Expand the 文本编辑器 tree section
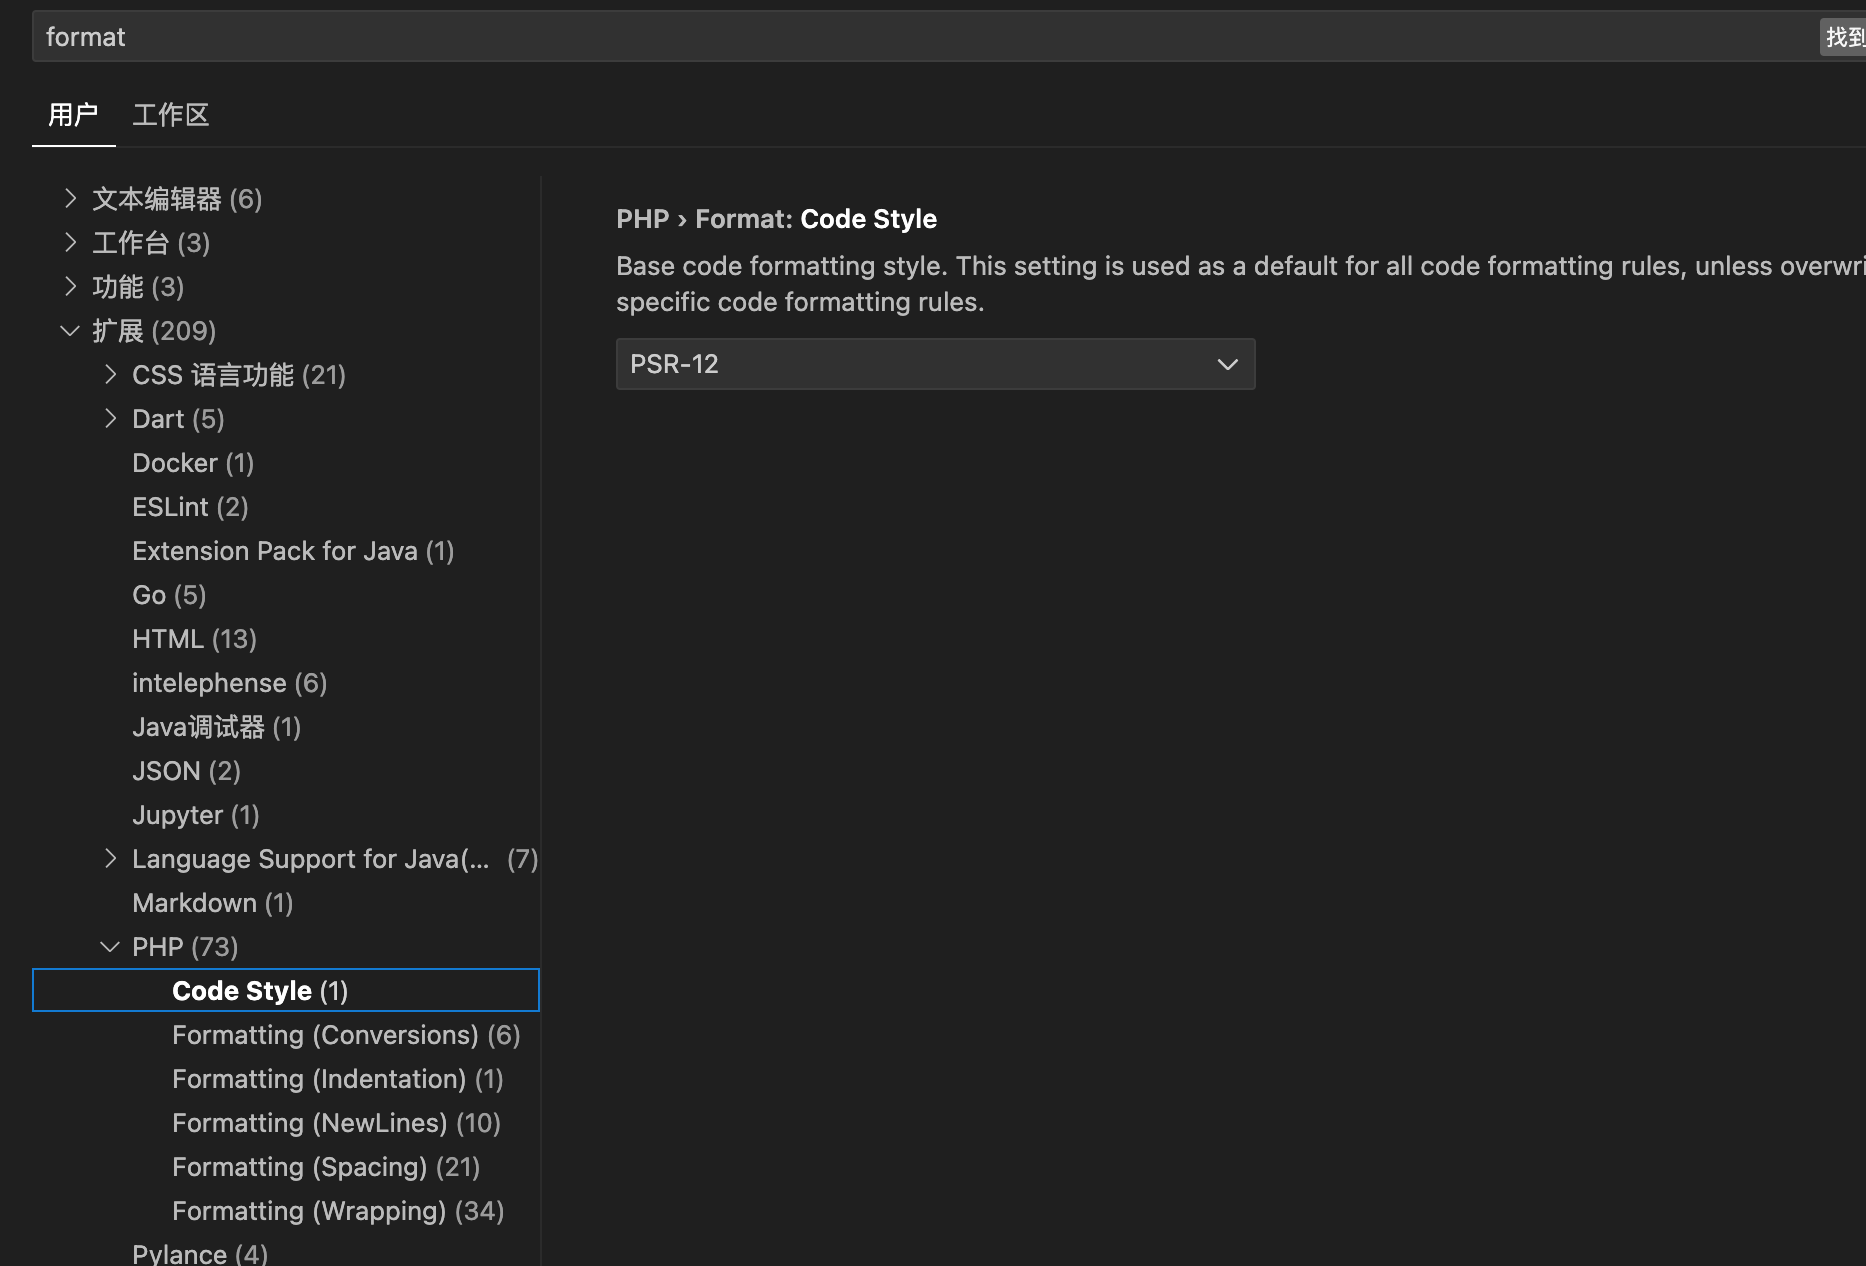Image resolution: width=1866 pixels, height=1266 pixels. 70,199
